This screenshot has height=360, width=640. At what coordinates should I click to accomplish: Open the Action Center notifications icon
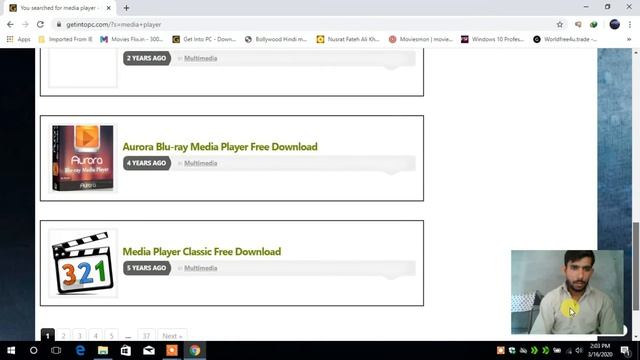click(x=625, y=350)
